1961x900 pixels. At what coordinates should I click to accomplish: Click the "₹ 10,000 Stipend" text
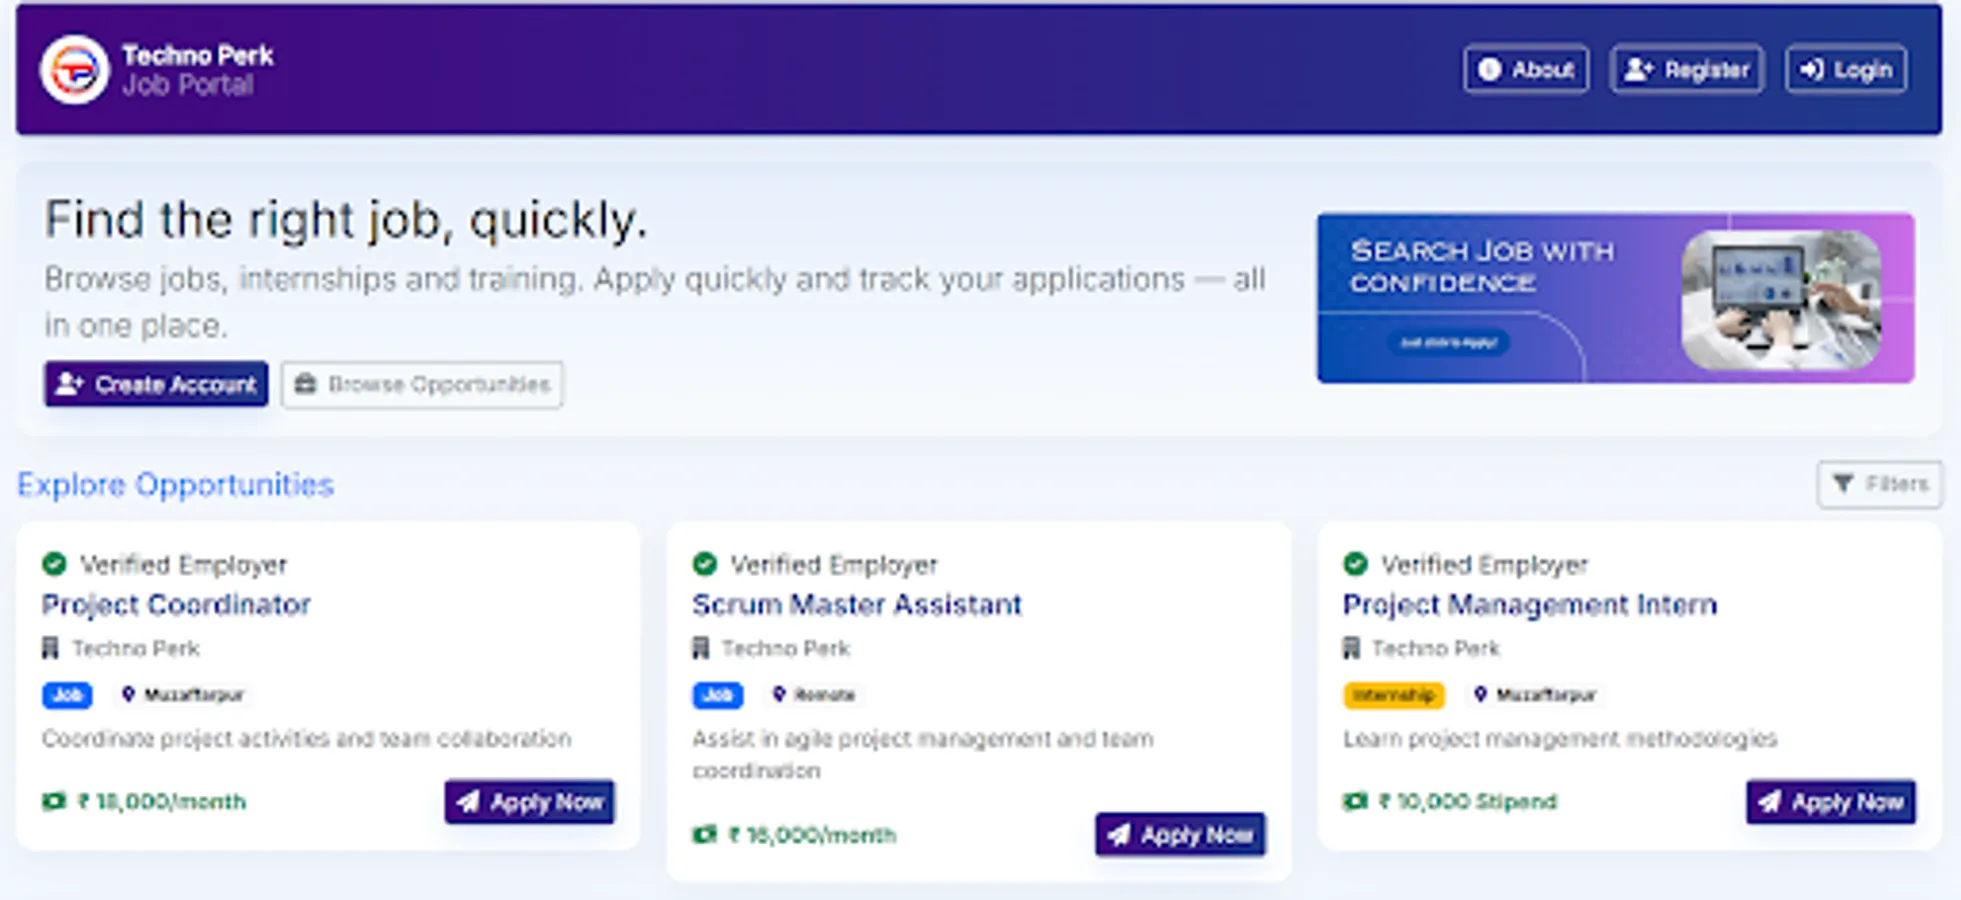1468,802
